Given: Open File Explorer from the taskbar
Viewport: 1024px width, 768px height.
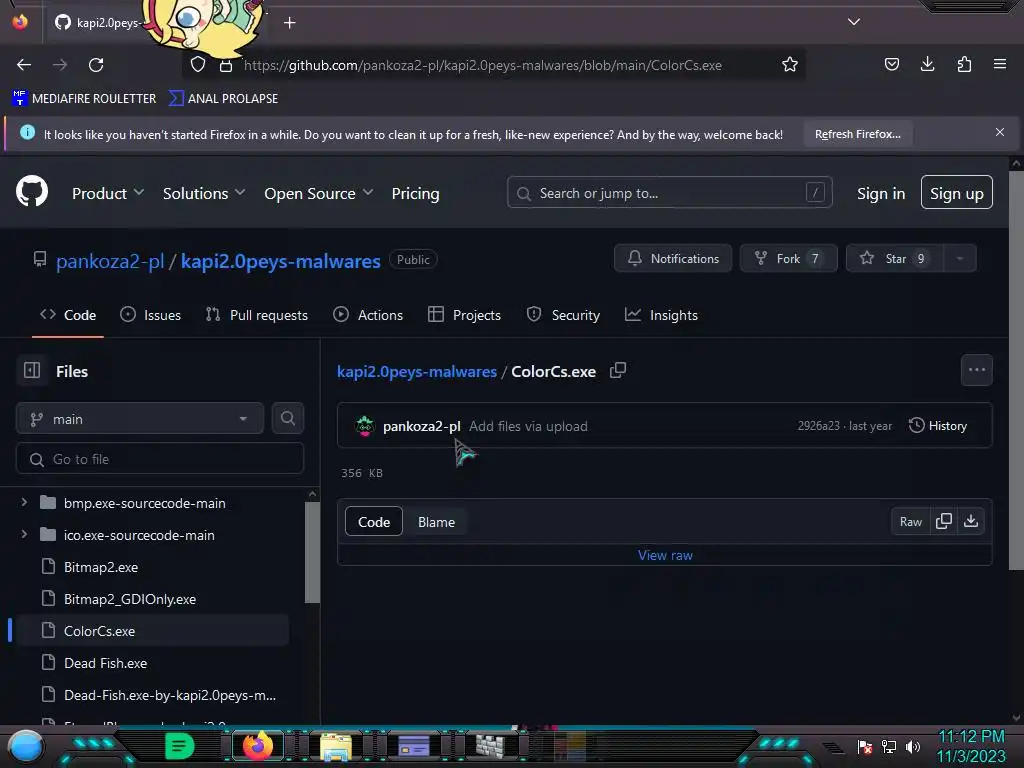Looking at the screenshot, I should pos(336,746).
